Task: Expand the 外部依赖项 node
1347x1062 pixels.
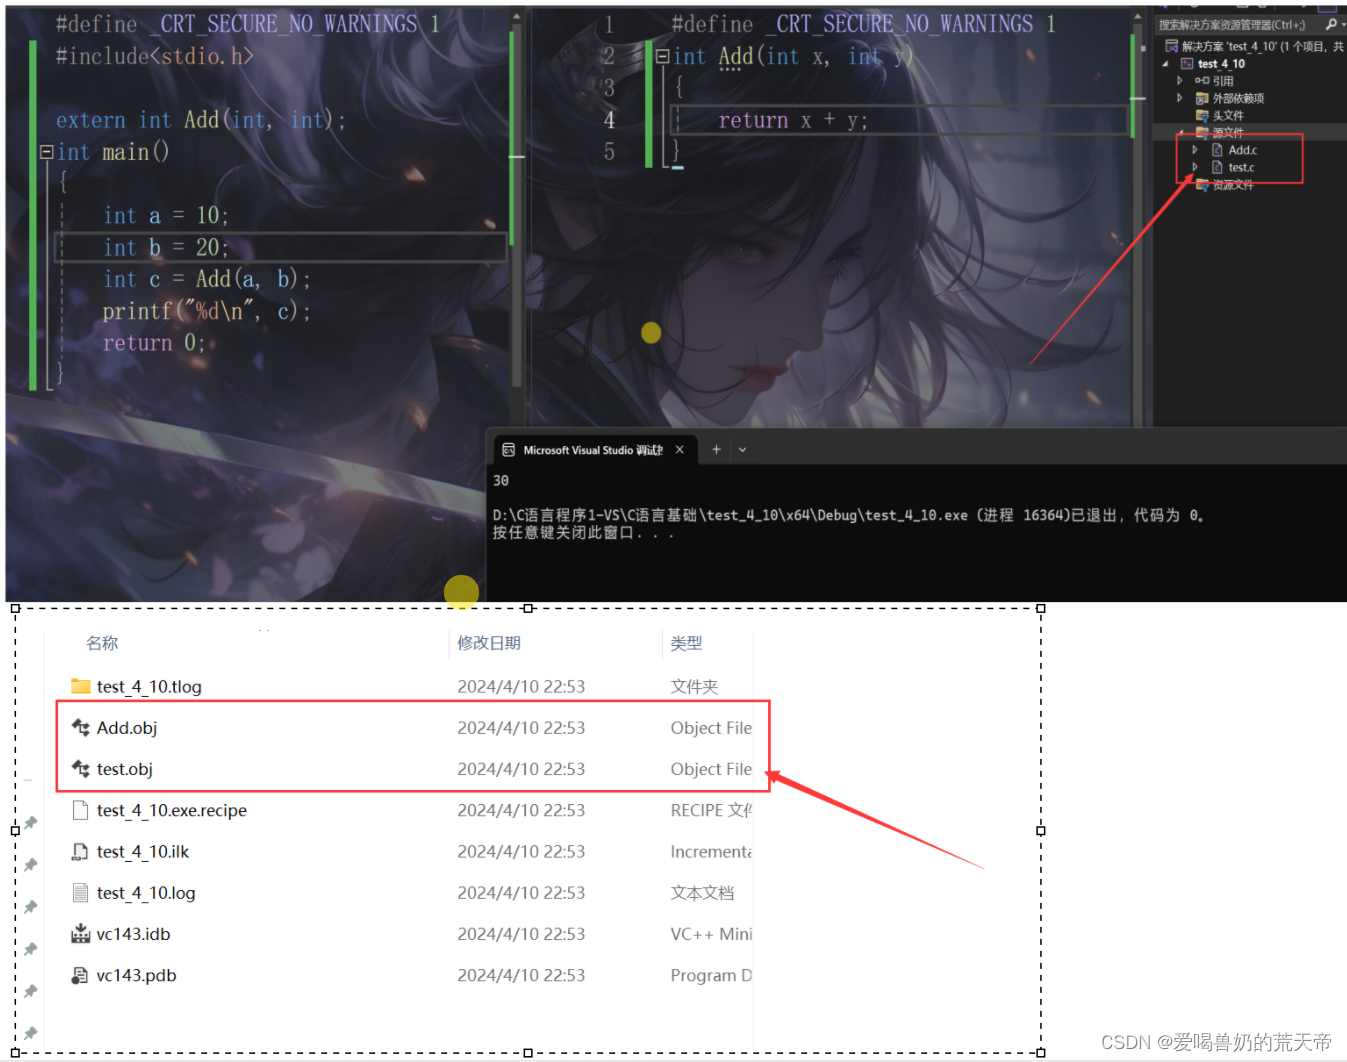Action: [x=1180, y=98]
